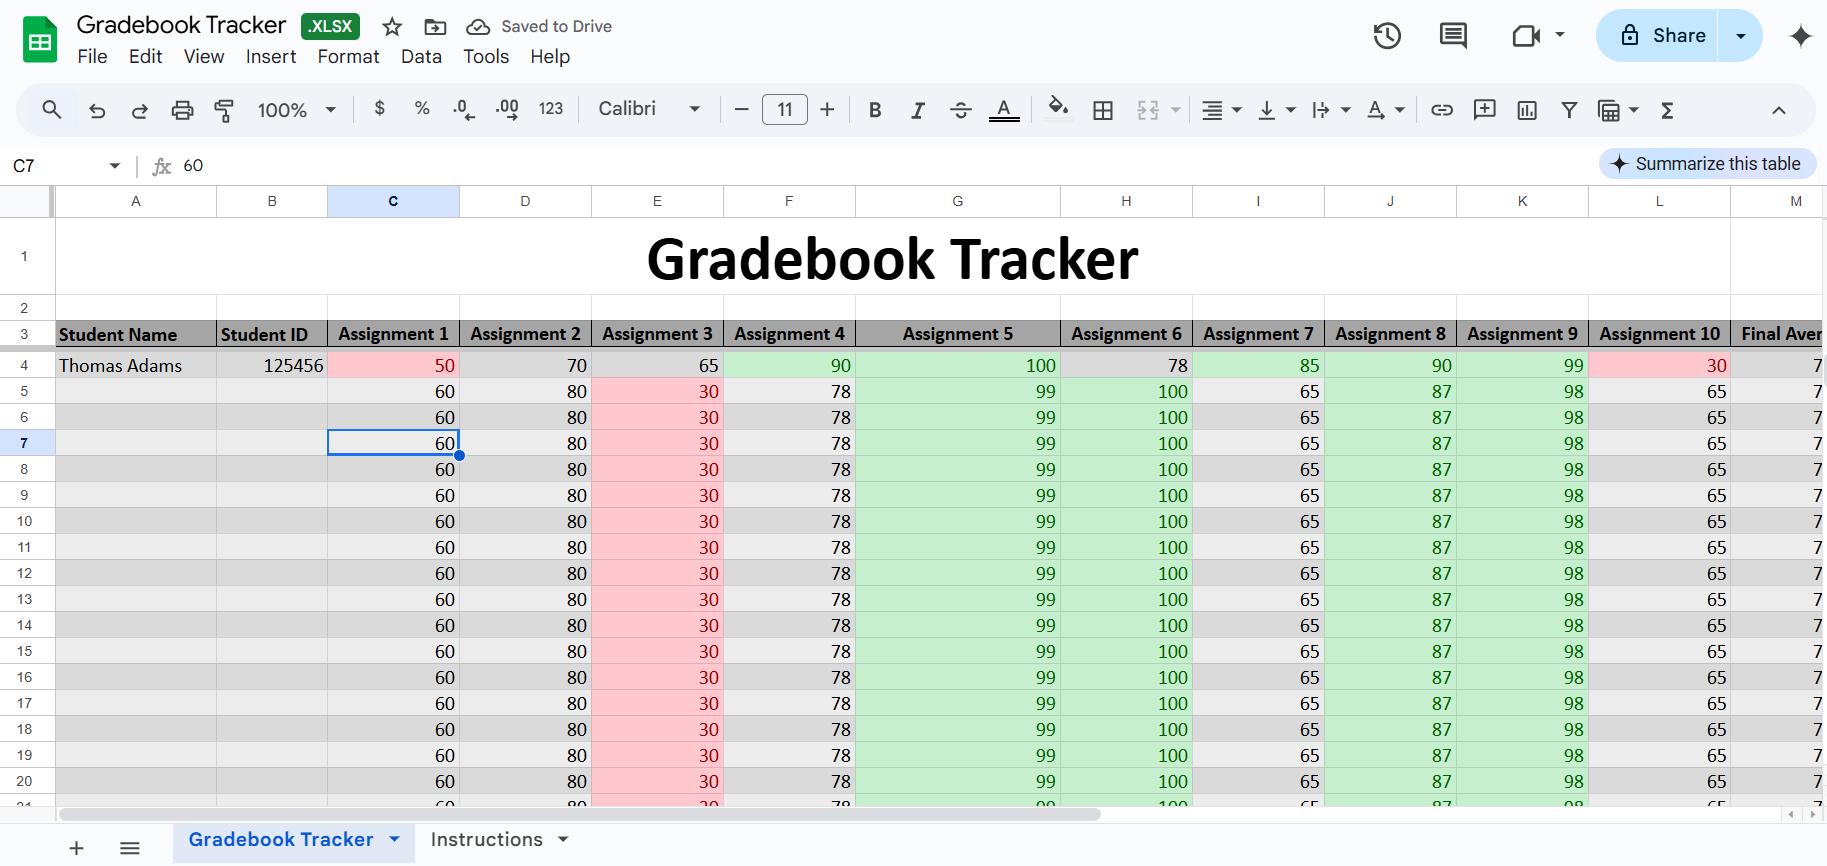The height and width of the screenshot is (866, 1827).
Task: Toggle italic formatting
Action: tap(917, 110)
